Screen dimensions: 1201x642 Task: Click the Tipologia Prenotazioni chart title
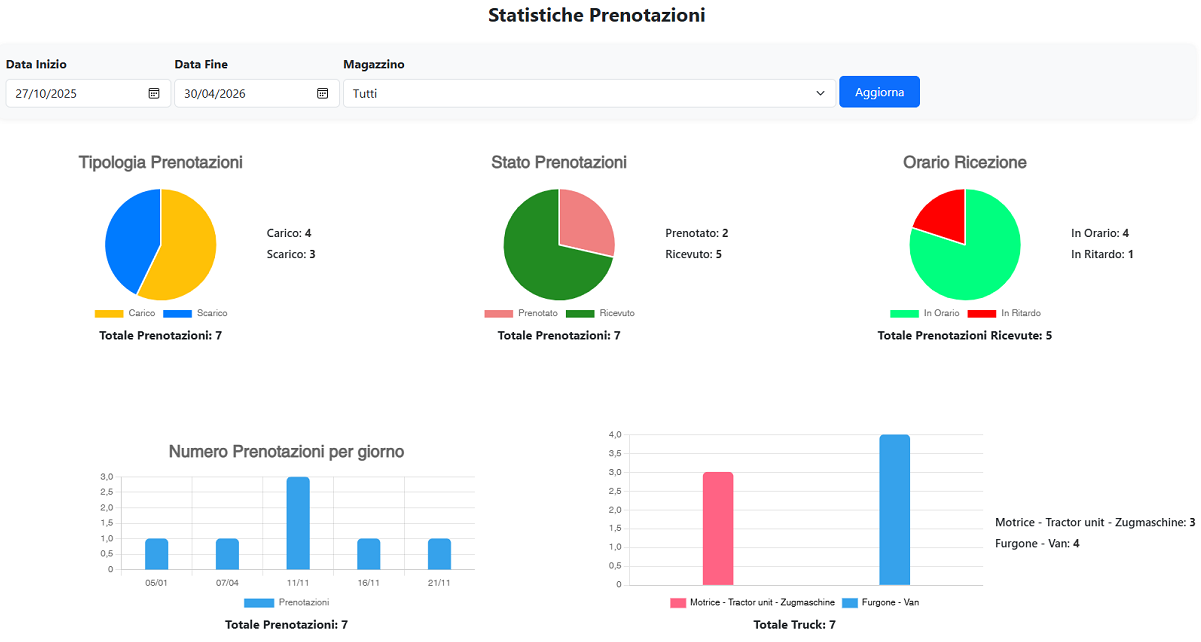pyautogui.click(x=161, y=162)
